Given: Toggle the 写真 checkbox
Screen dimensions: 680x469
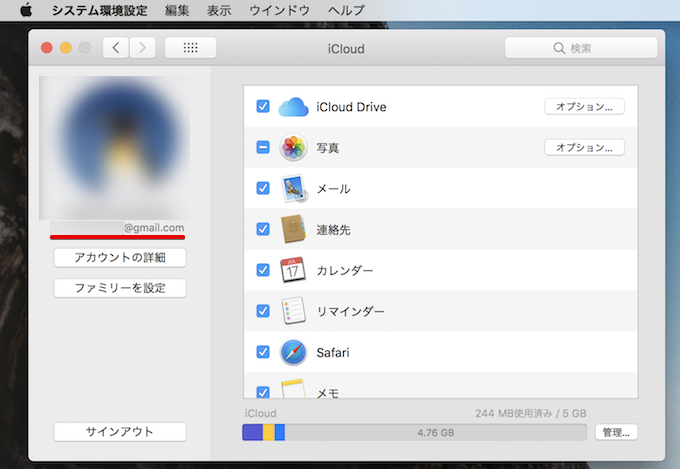Looking at the screenshot, I should pos(263,147).
